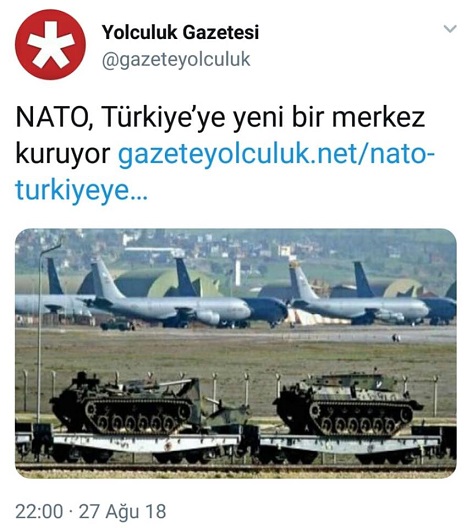Visit the @gazeteyolculuk handle

(176, 60)
